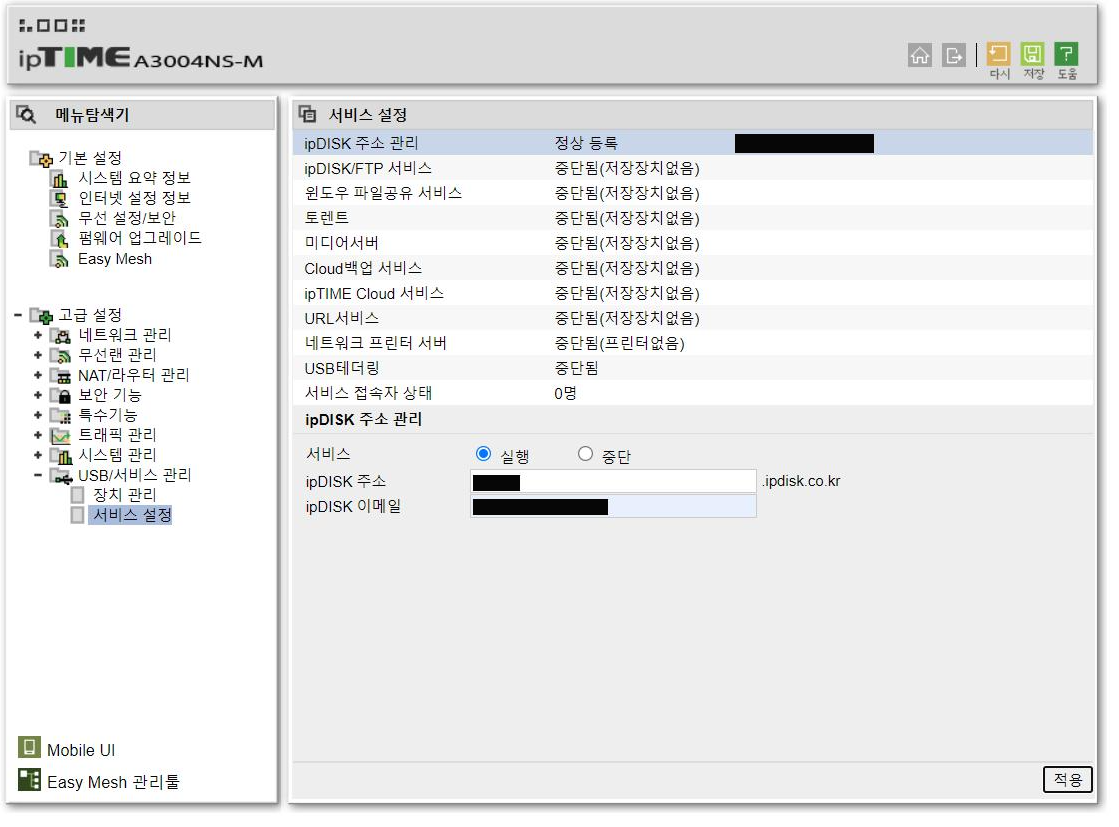
Task: Click the 트래픽 관리 chart icon
Action: click(x=61, y=435)
